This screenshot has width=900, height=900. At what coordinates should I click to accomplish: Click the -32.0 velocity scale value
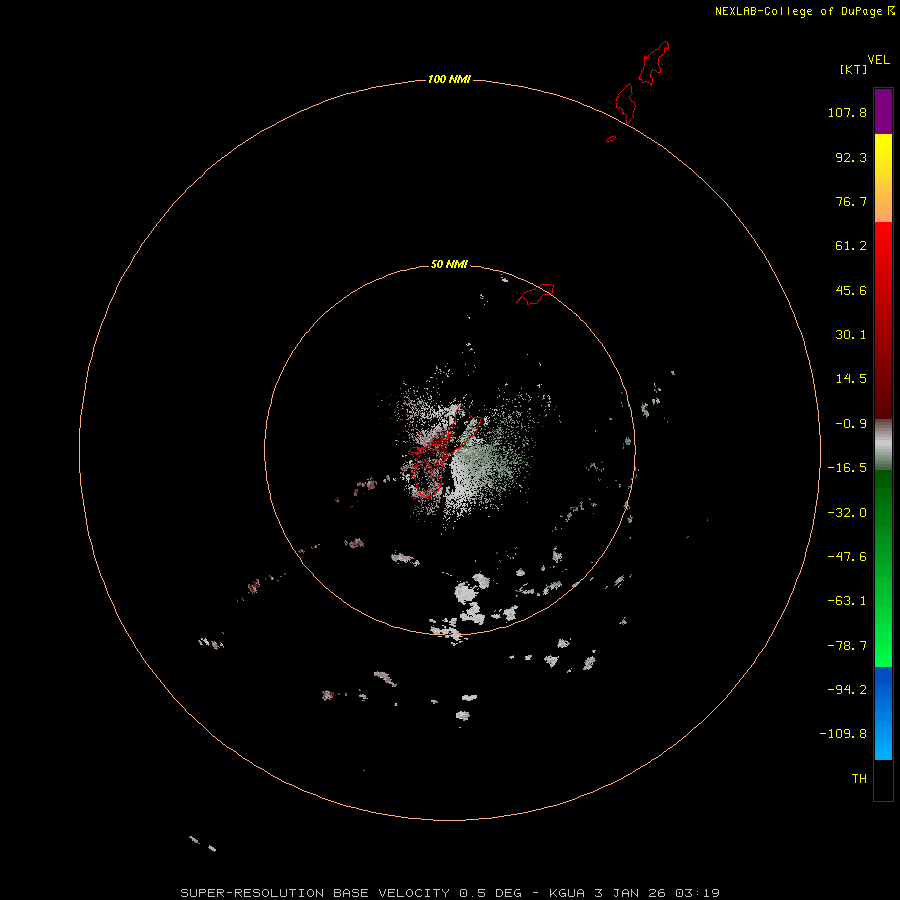[x=847, y=513]
